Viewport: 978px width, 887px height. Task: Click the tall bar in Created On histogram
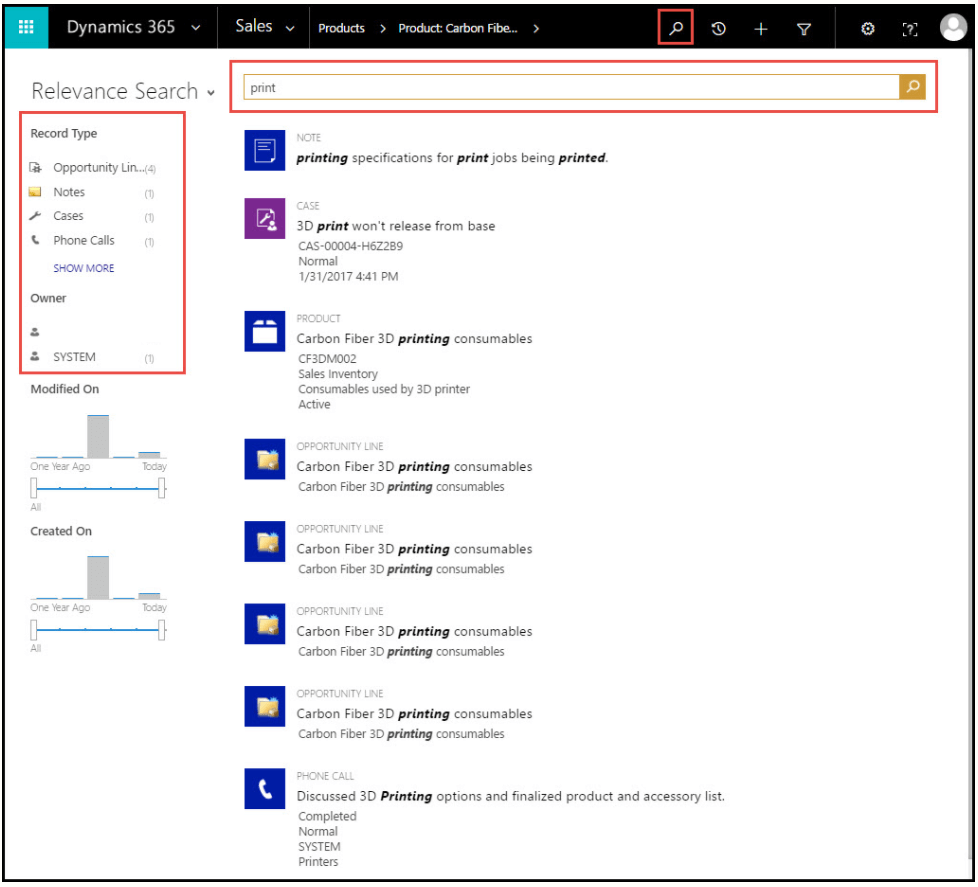tap(98, 577)
